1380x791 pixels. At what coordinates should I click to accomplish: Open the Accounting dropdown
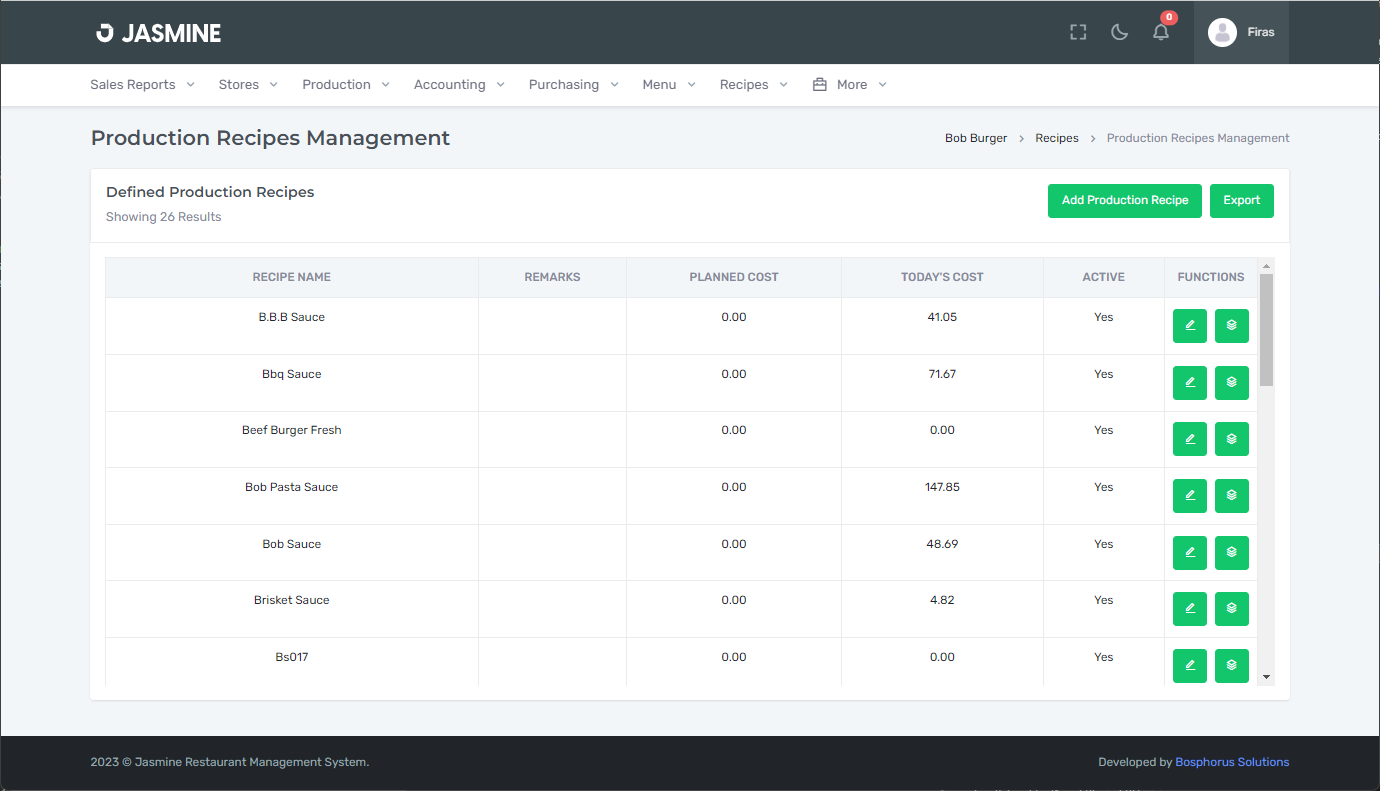click(451, 84)
